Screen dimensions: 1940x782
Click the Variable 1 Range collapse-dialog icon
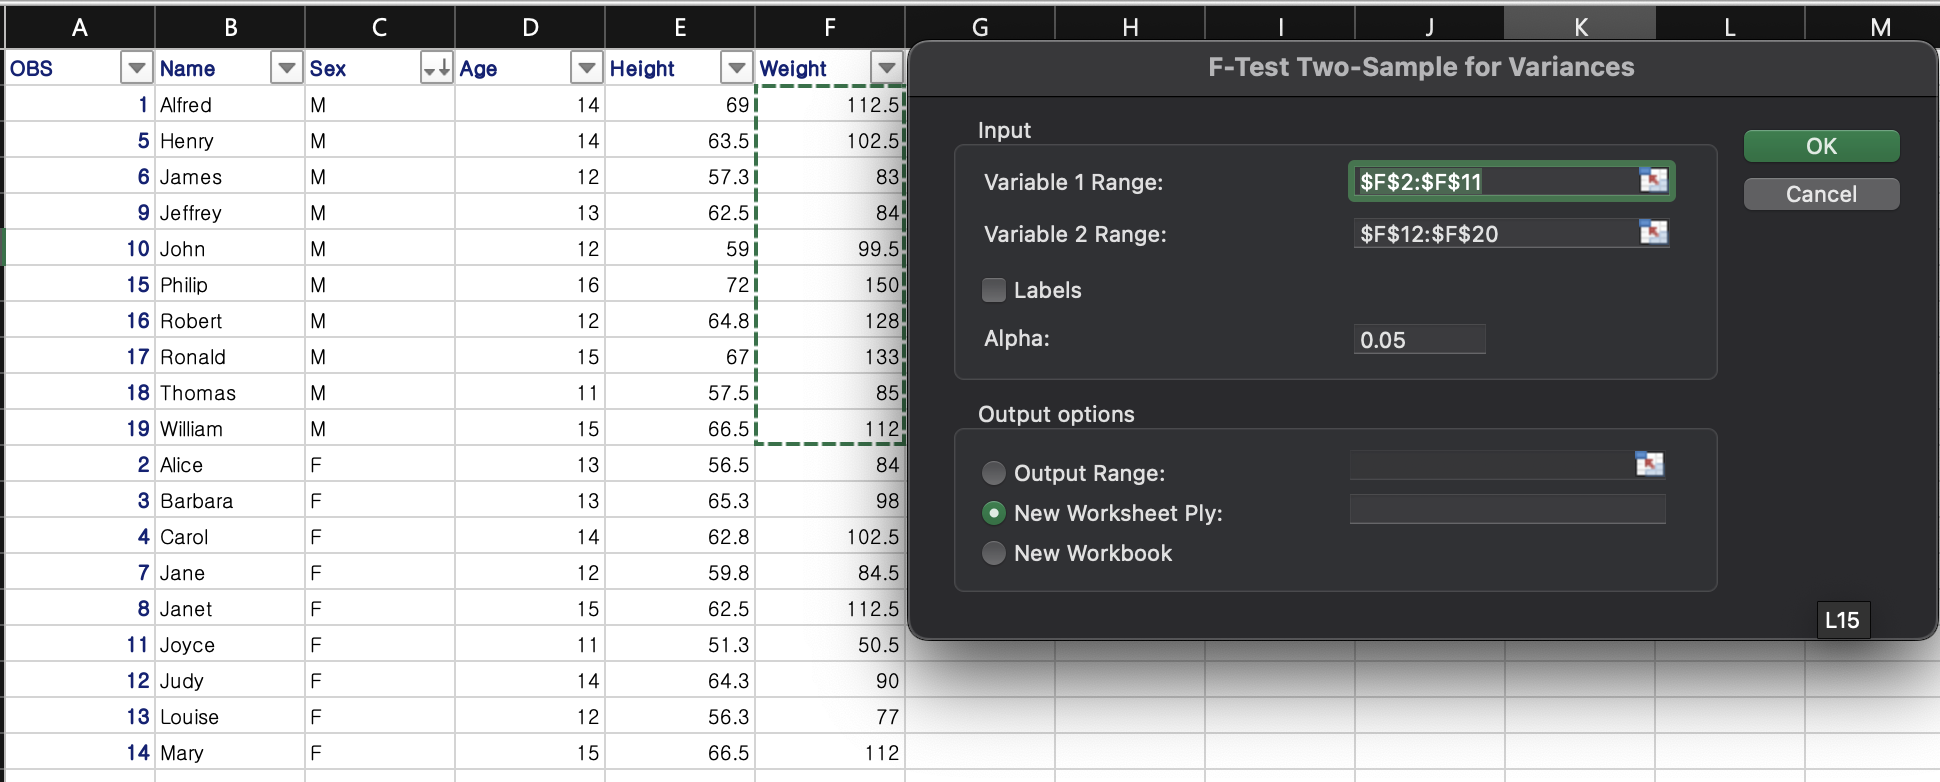pyautogui.click(x=1654, y=180)
